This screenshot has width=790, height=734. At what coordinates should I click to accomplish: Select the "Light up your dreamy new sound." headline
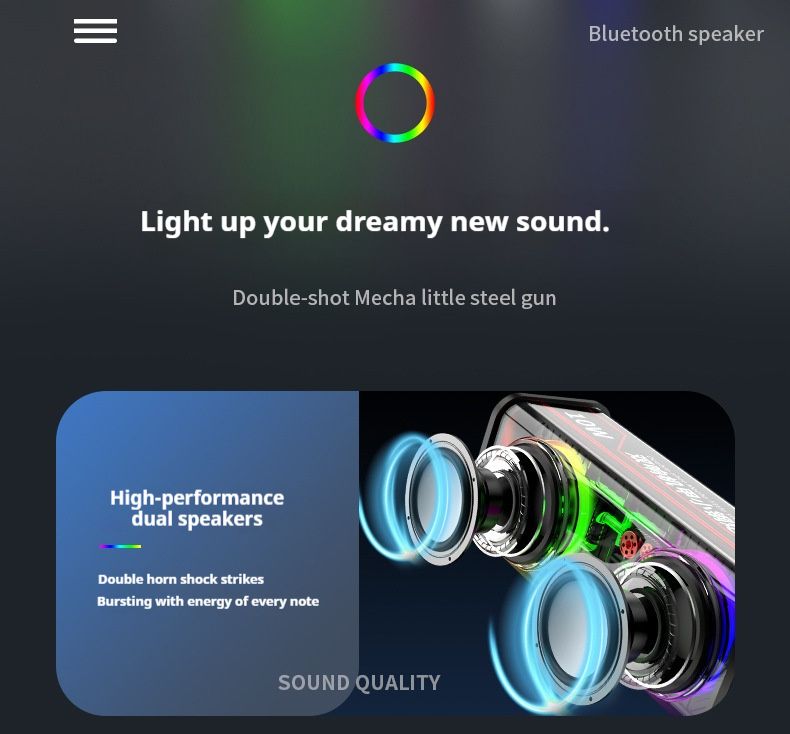click(x=375, y=222)
